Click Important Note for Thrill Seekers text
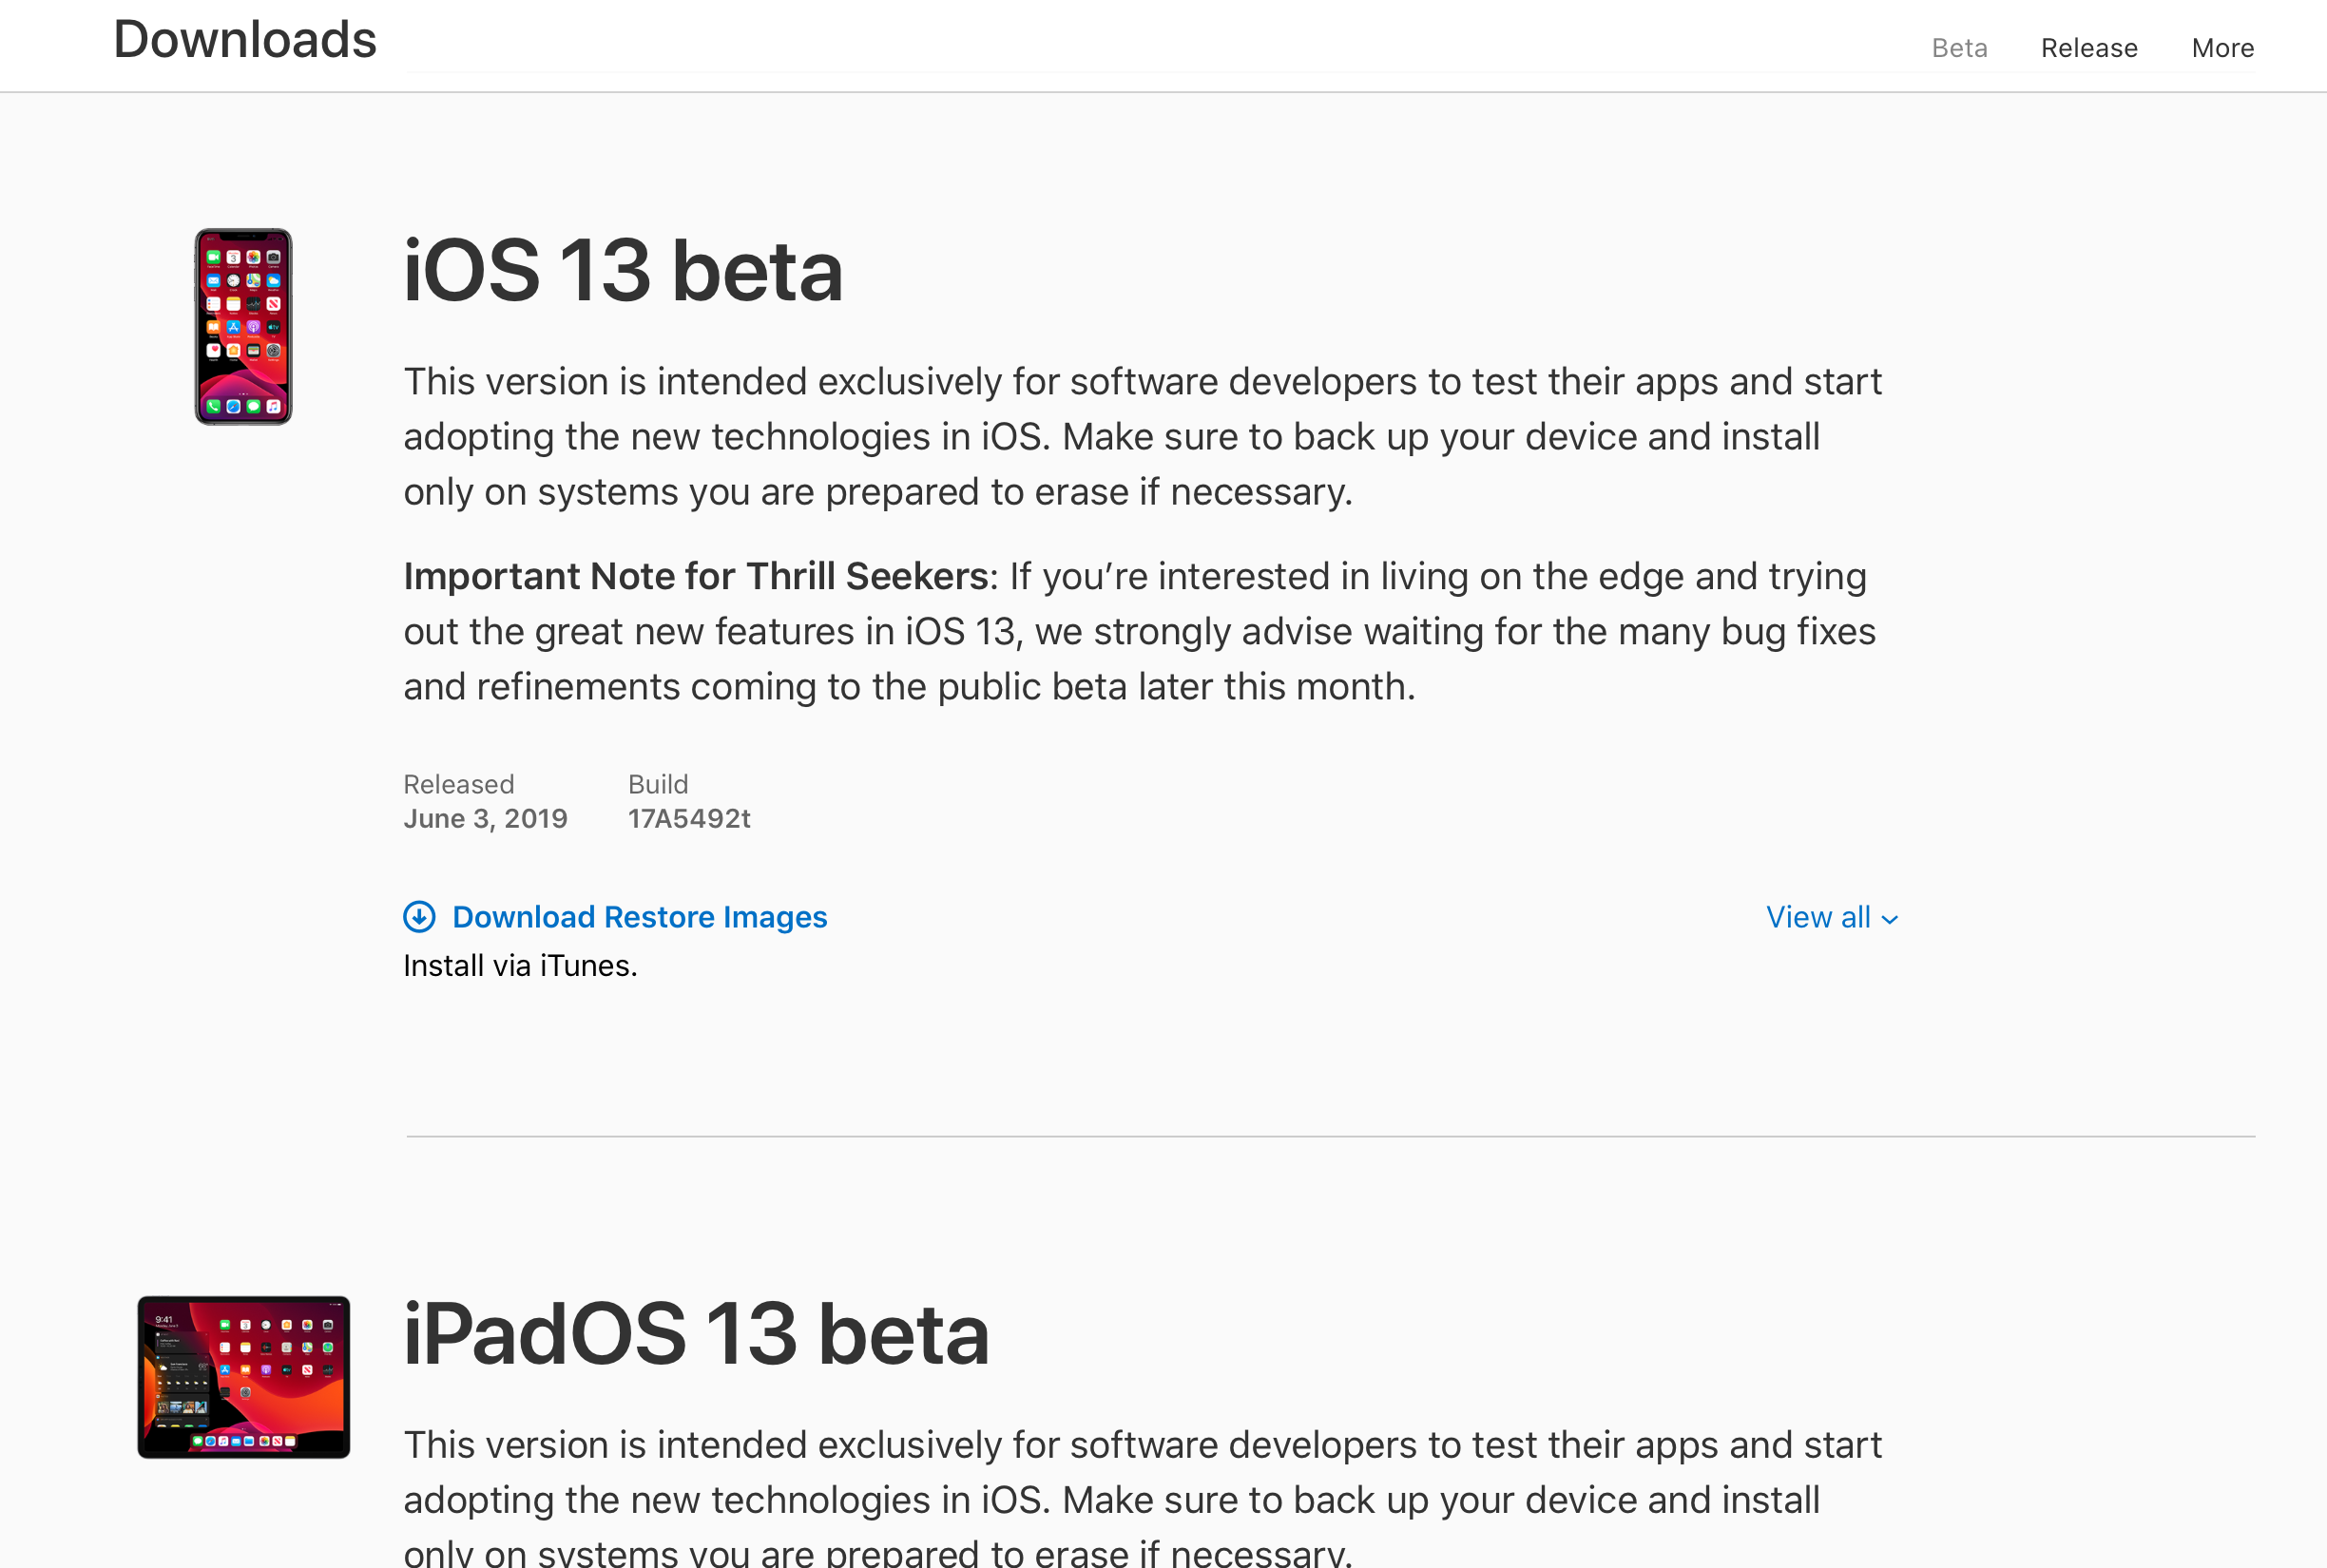Viewport: 2327px width, 1568px height. pyautogui.click(x=696, y=577)
